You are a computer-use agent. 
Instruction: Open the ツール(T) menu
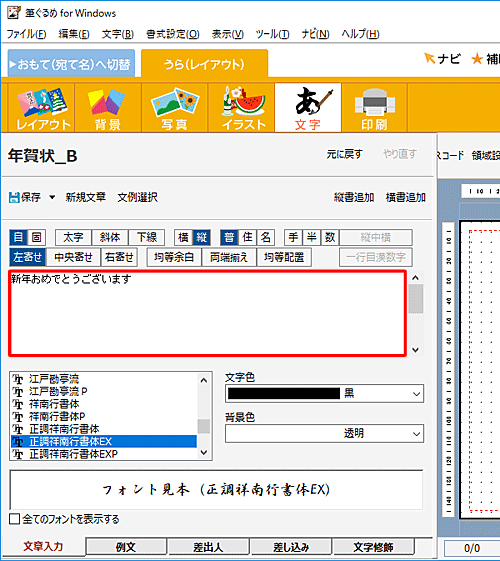[272, 34]
